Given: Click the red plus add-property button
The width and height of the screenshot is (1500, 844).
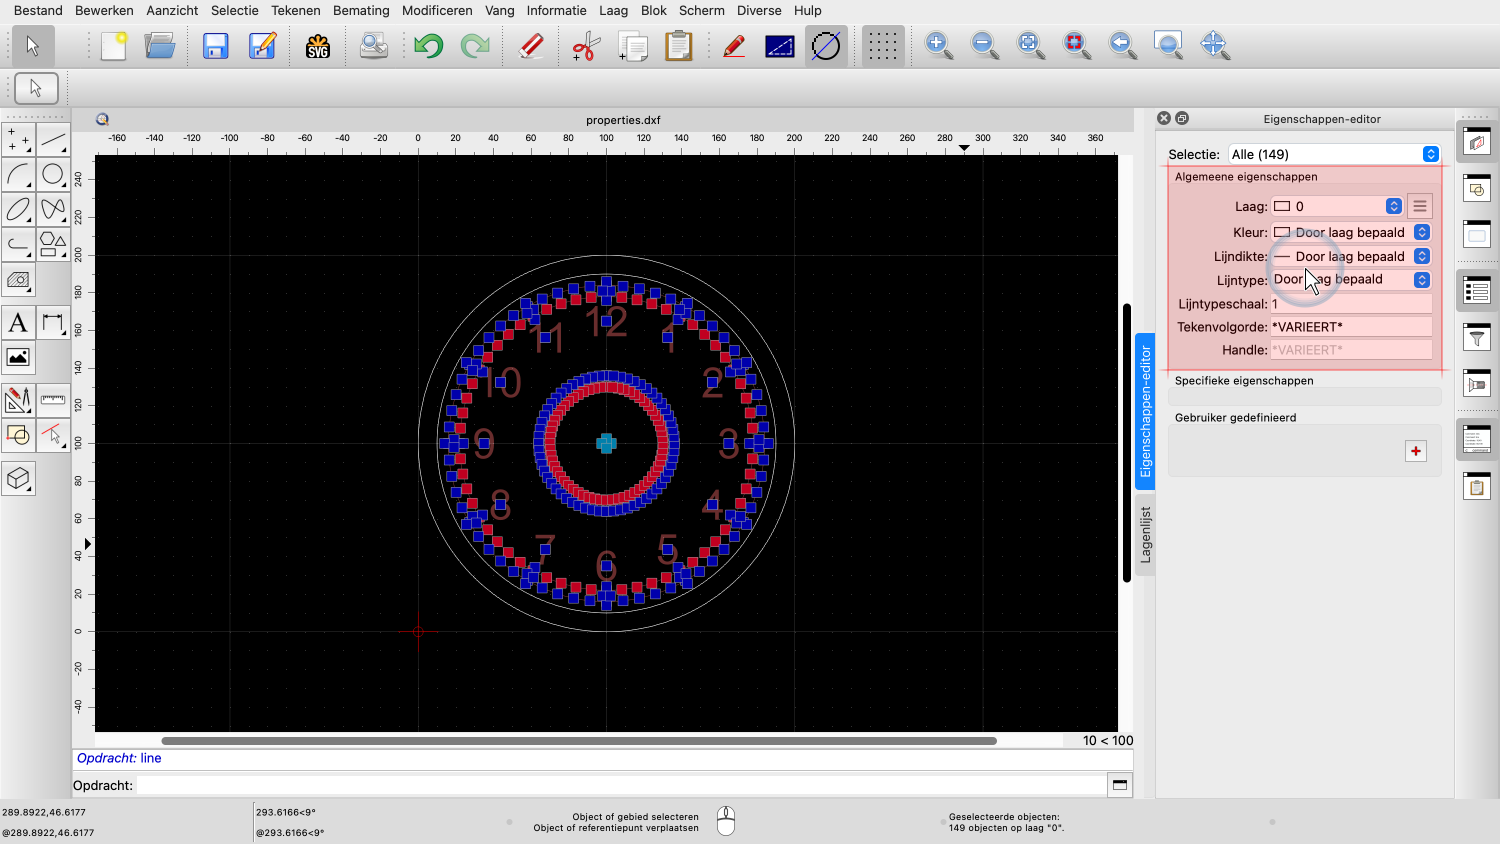Looking at the screenshot, I should 1415,451.
